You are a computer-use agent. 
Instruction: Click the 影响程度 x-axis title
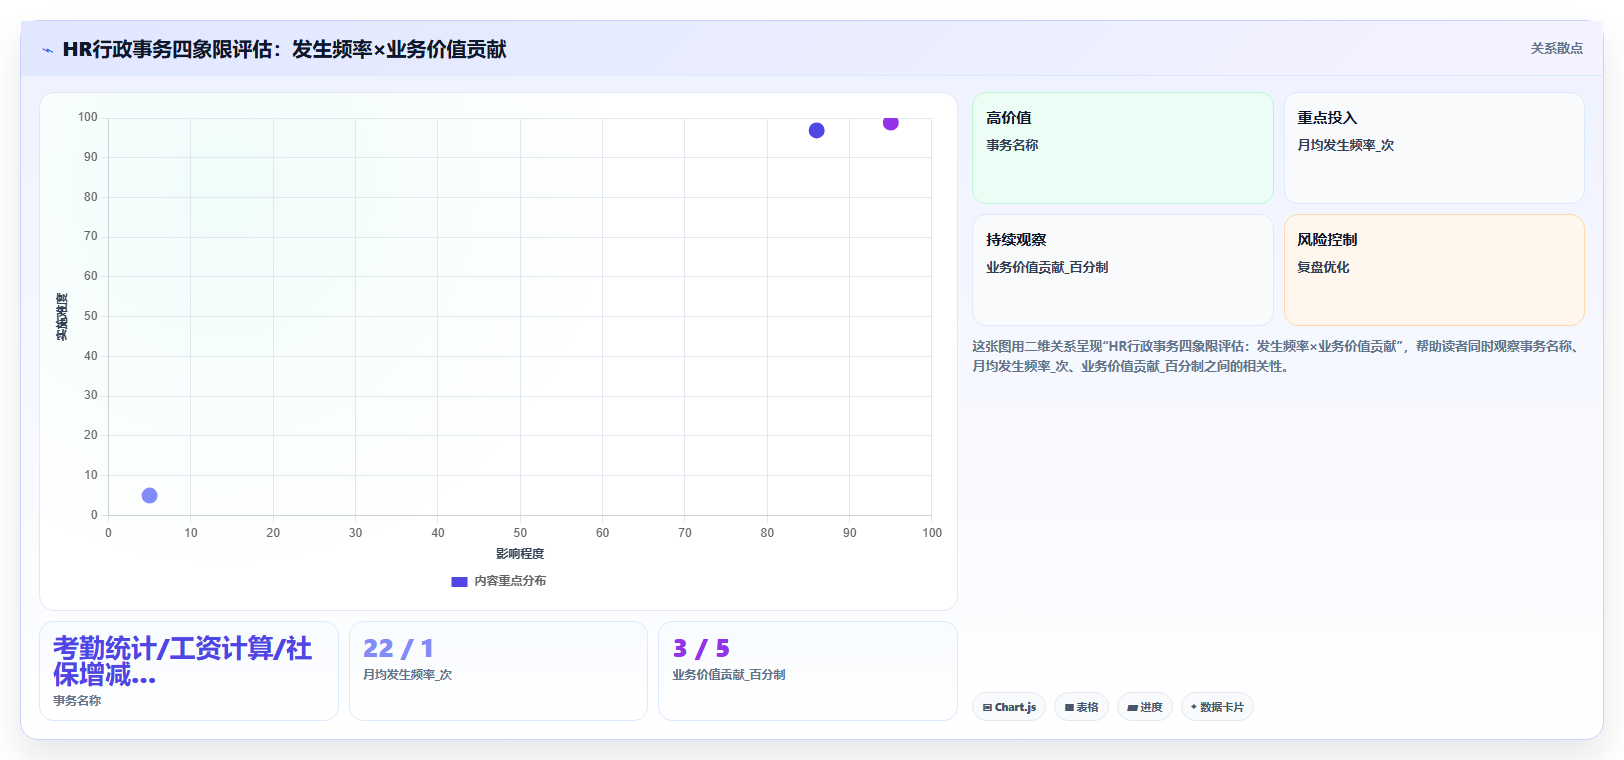pyautogui.click(x=520, y=554)
